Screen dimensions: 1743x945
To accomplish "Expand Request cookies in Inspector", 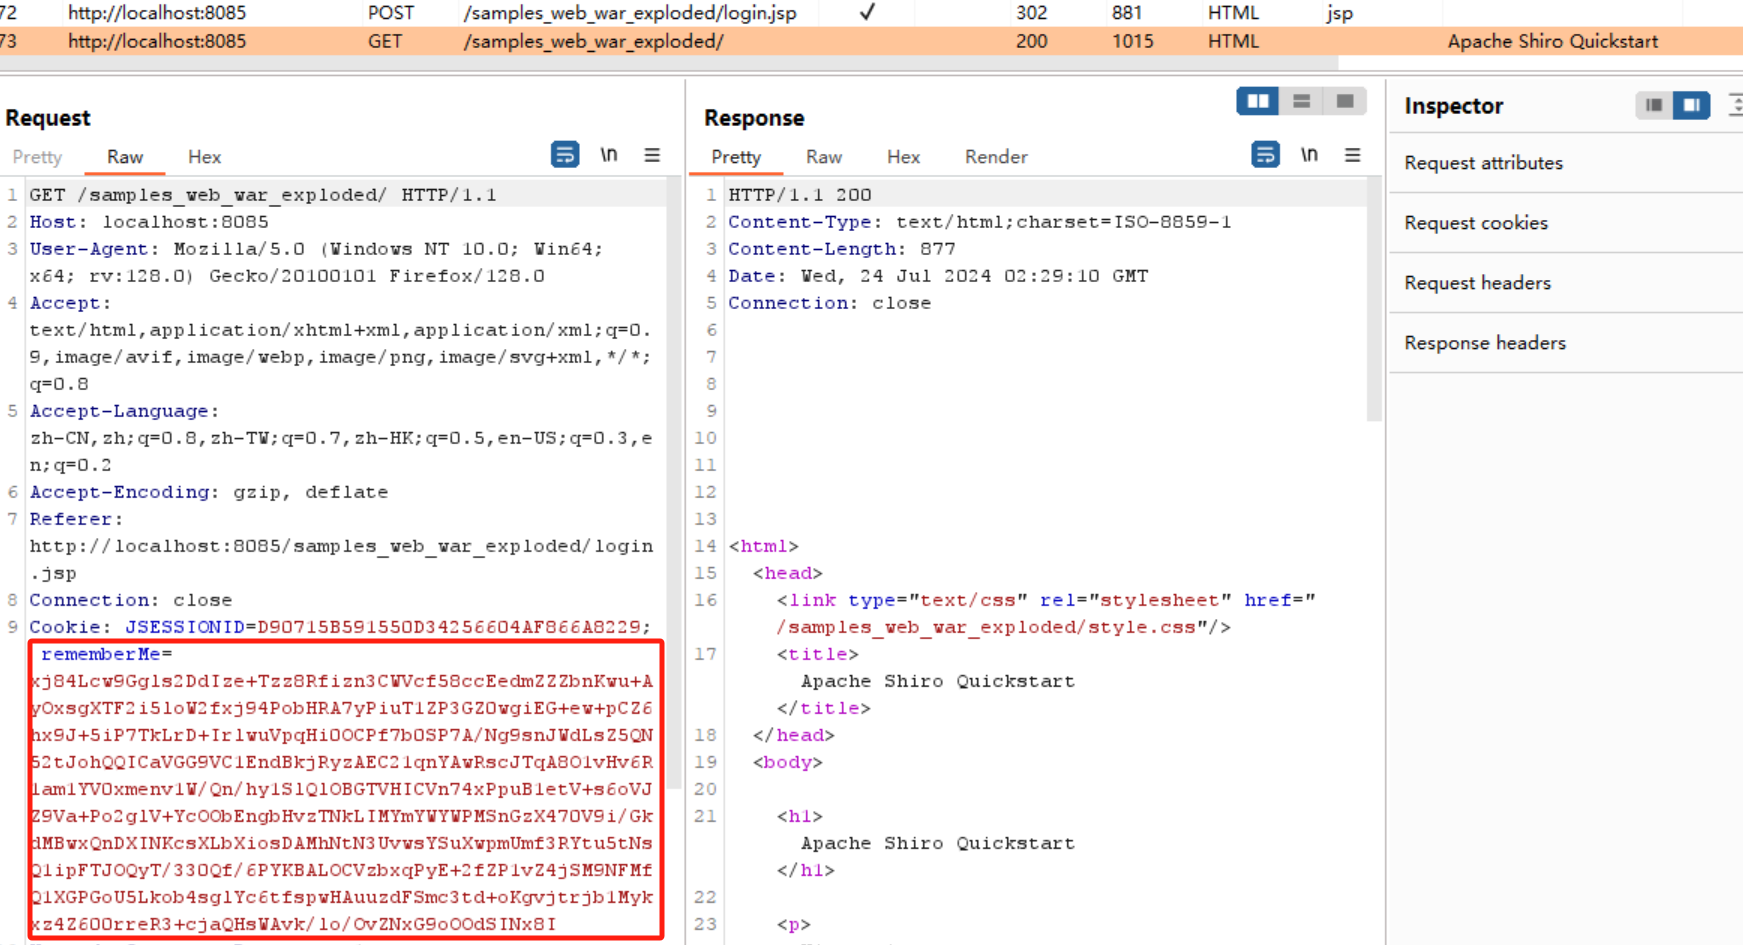I will tap(1476, 223).
